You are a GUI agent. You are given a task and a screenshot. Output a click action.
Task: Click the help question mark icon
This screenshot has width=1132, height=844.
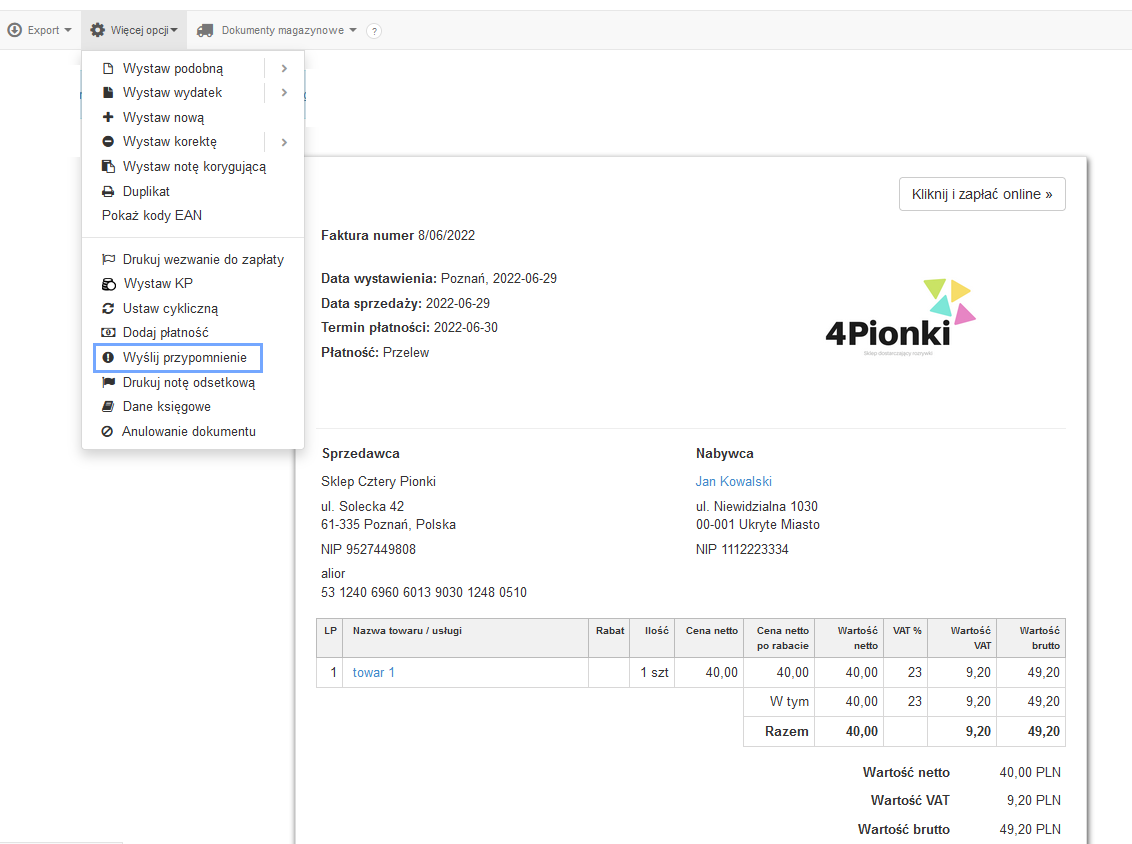point(373,31)
